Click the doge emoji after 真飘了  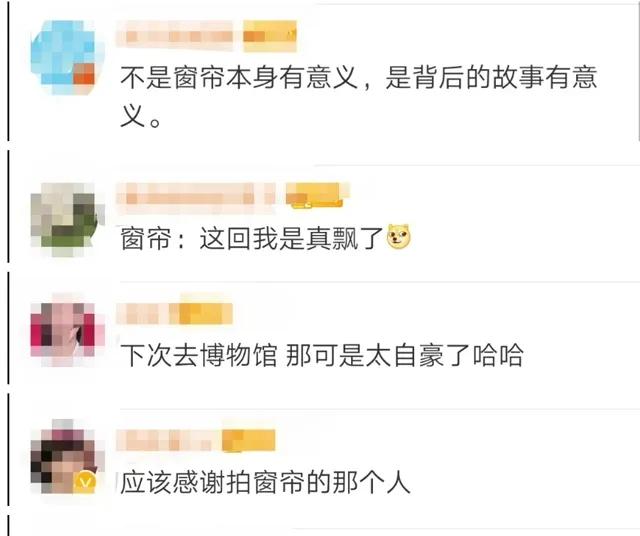click(399, 237)
